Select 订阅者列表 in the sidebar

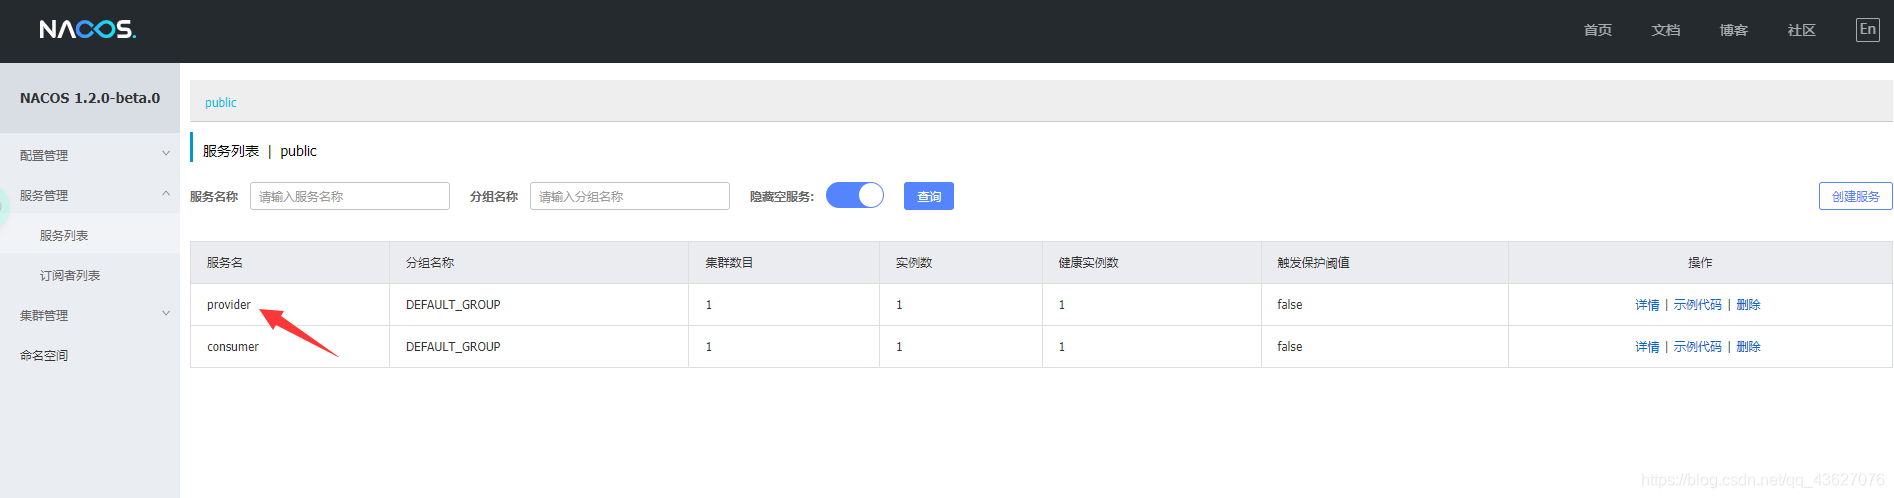70,275
